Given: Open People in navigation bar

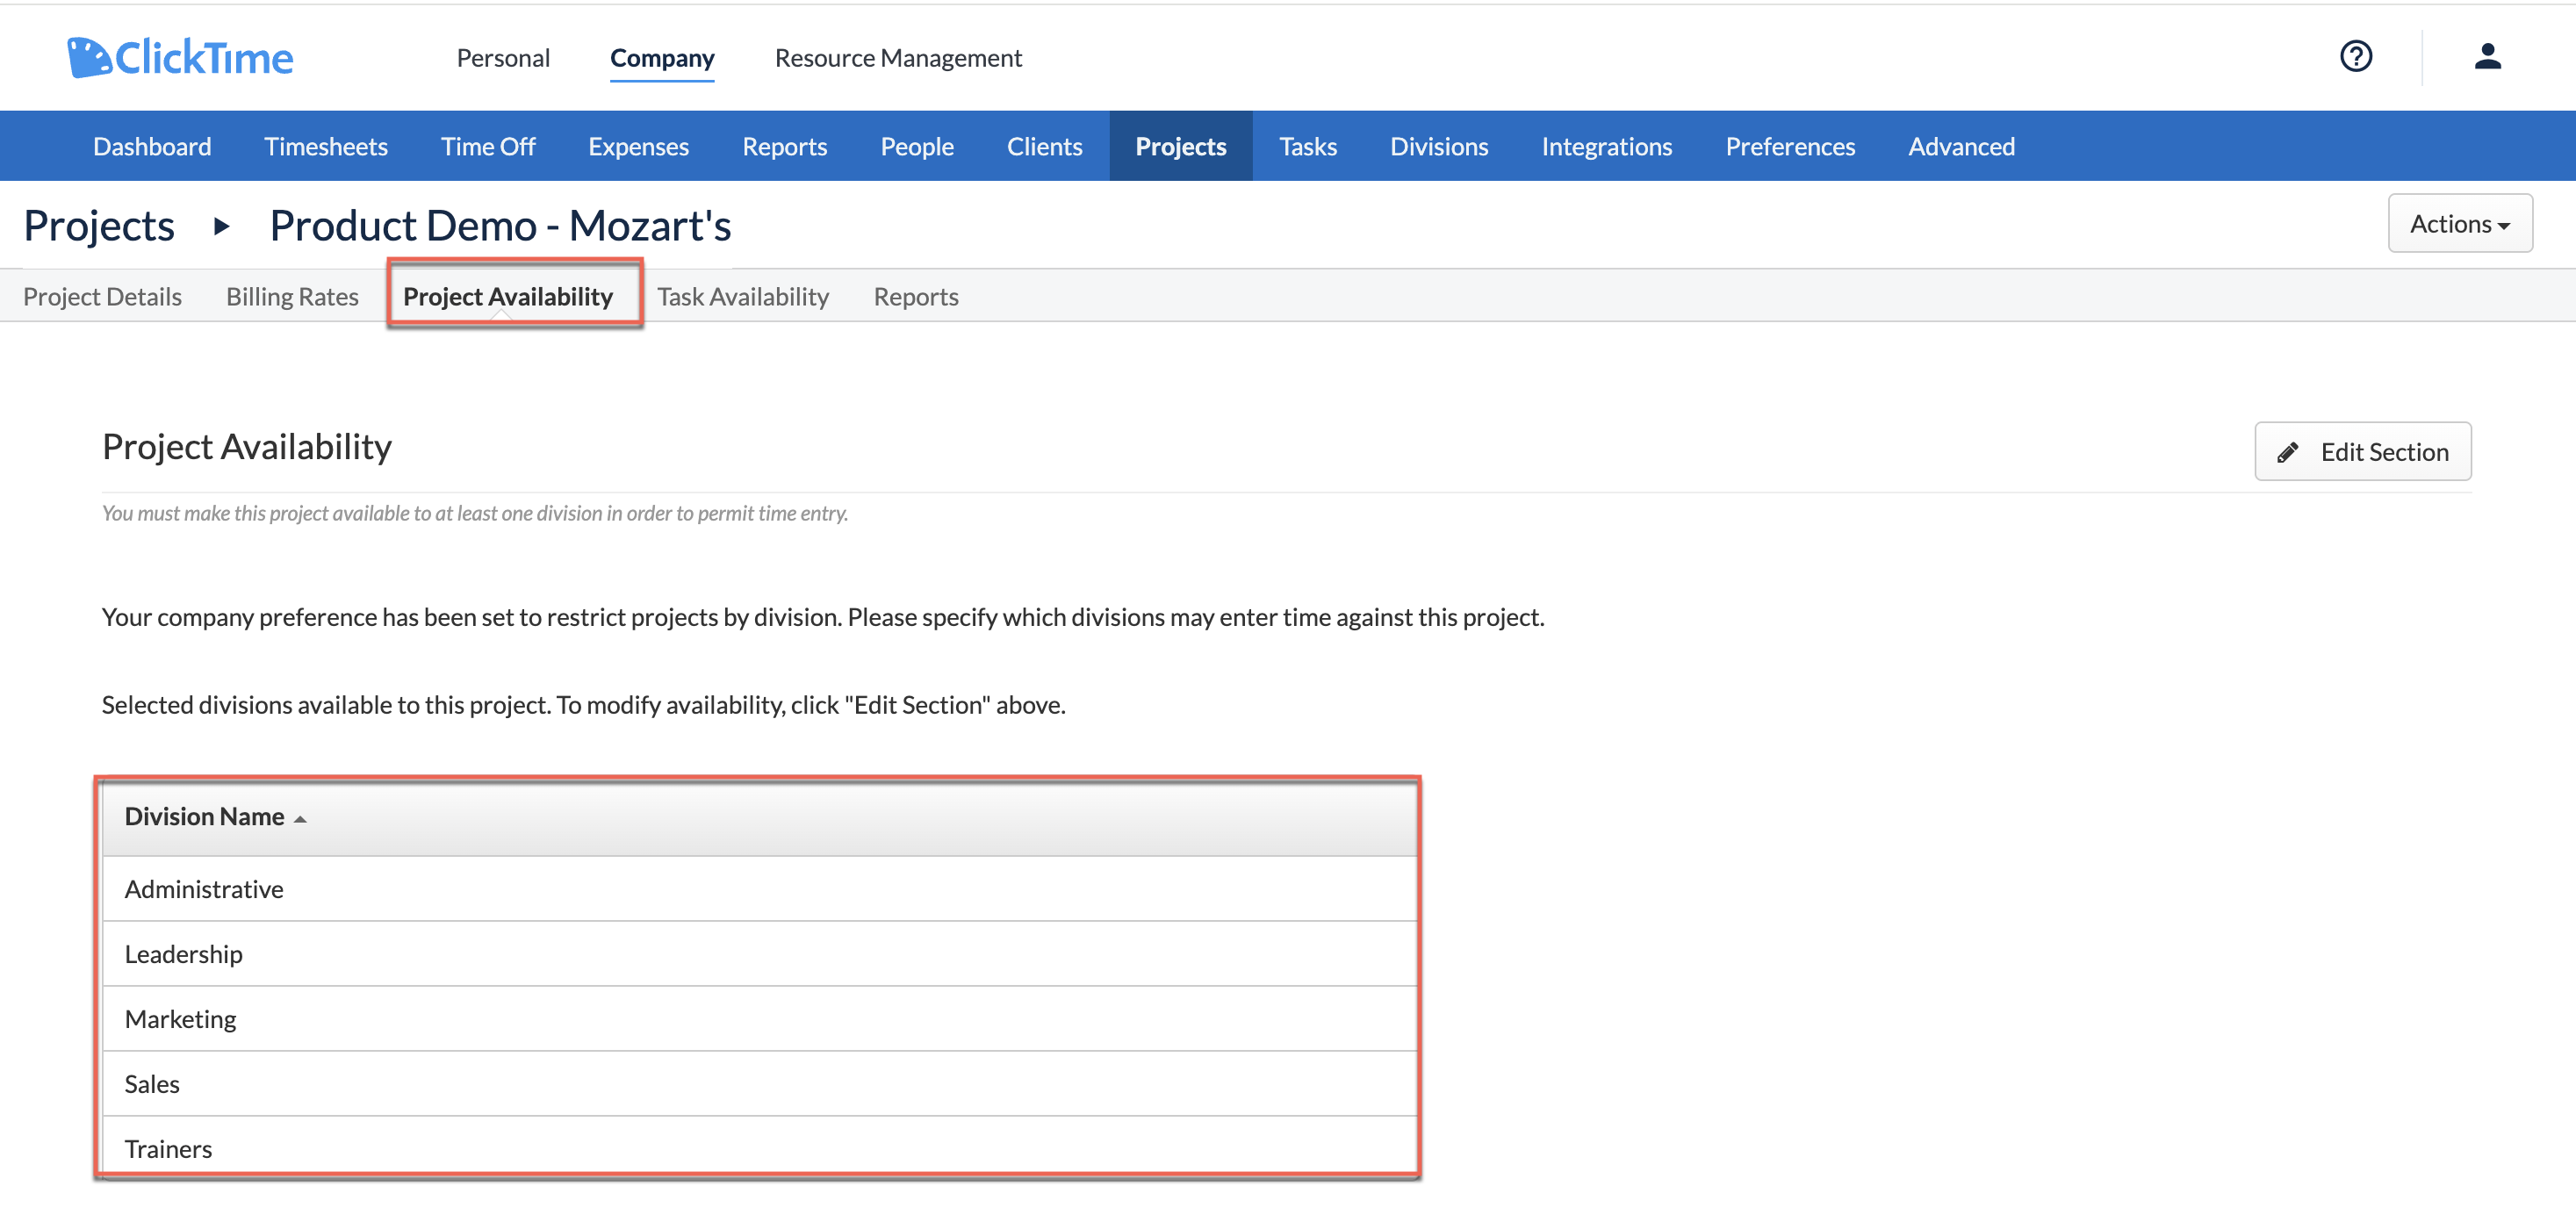Looking at the screenshot, I should pos(917,146).
